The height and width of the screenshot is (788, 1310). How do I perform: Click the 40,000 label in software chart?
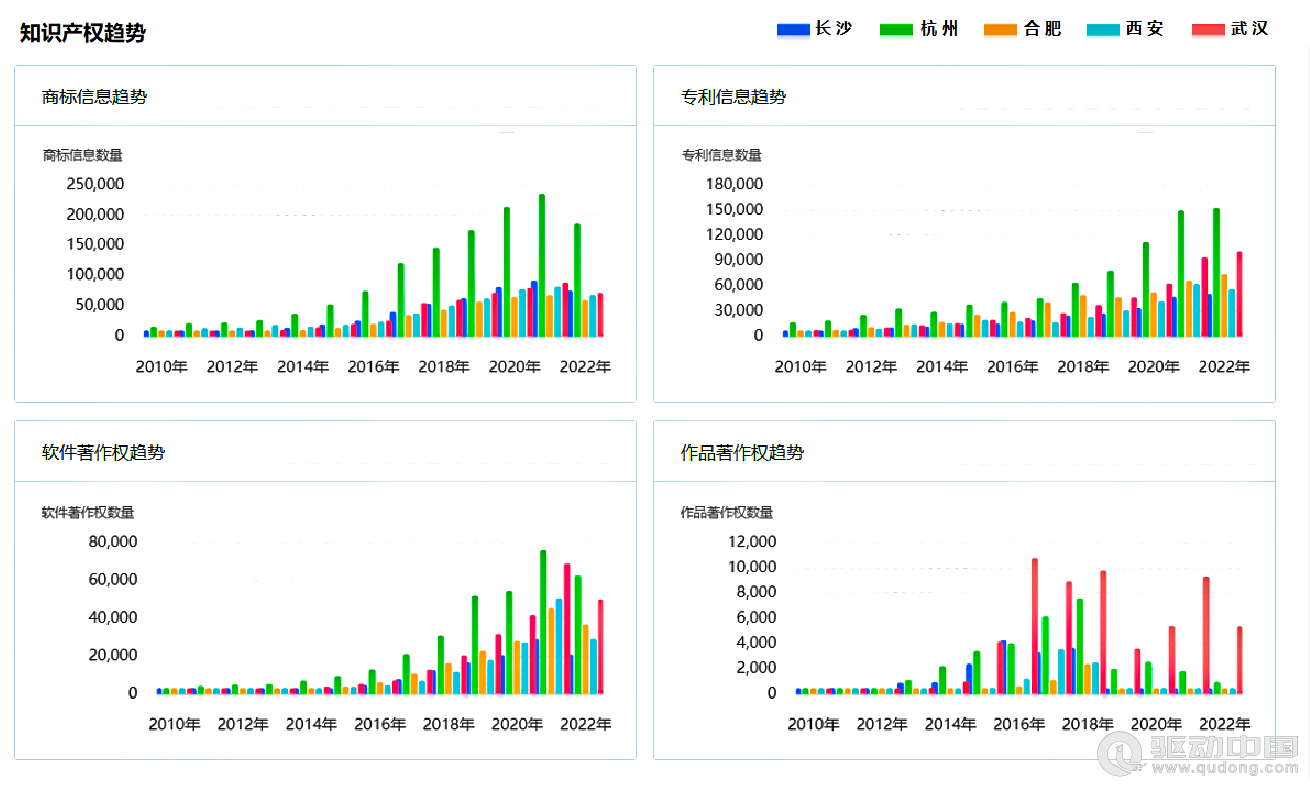click(113, 617)
